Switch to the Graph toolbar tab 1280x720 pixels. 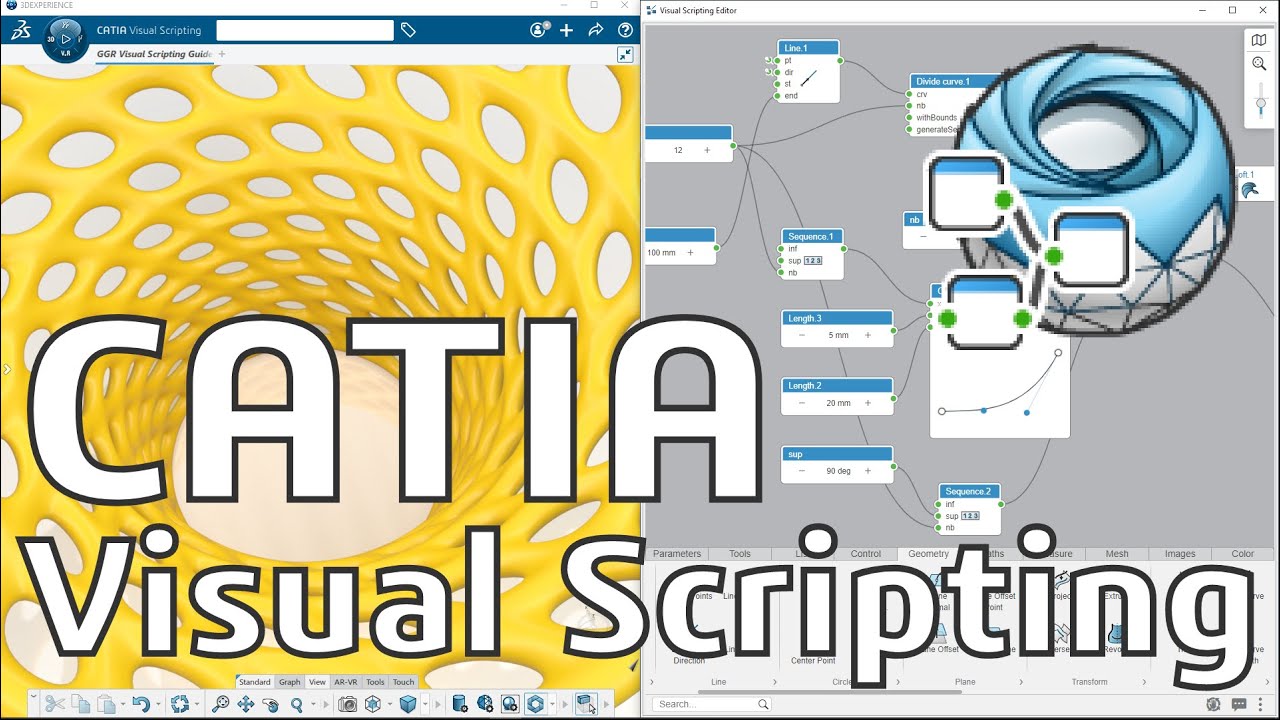pos(289,682)
